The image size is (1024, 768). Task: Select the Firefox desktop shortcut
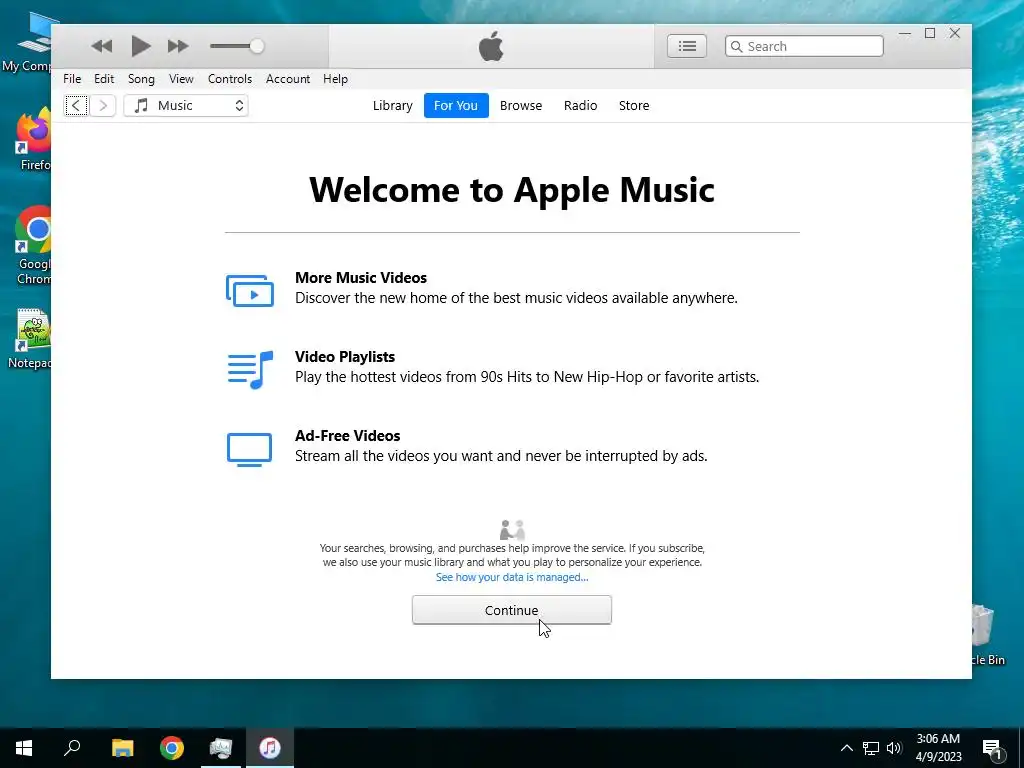coord(33,140)
